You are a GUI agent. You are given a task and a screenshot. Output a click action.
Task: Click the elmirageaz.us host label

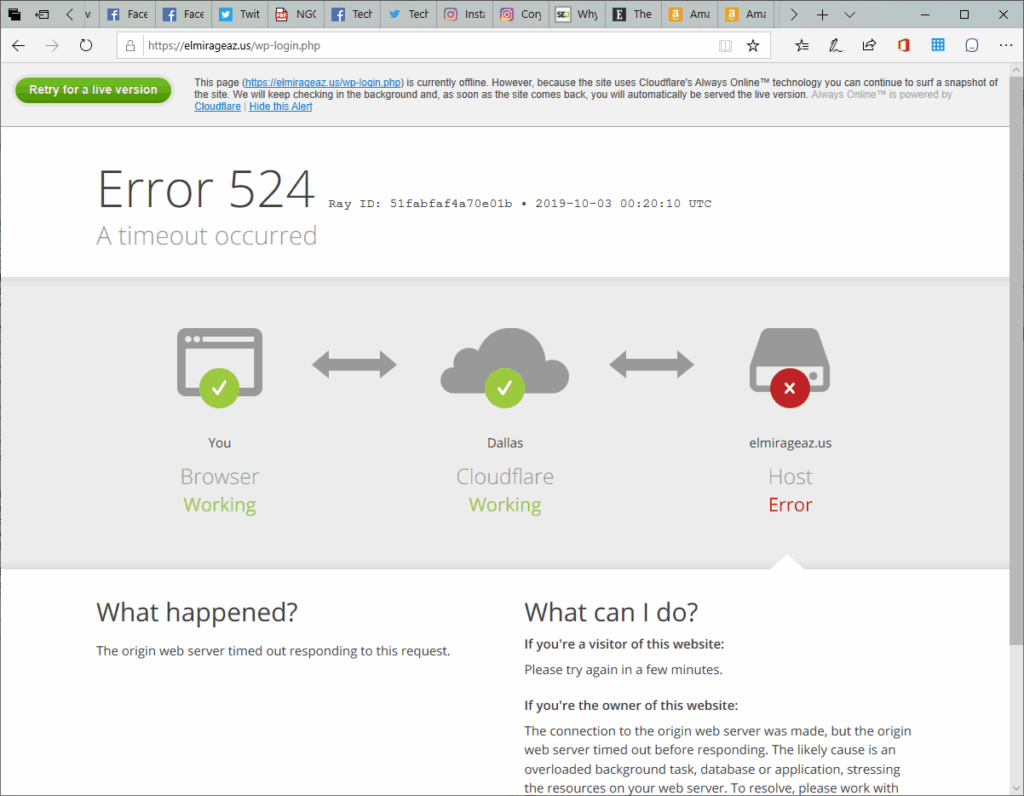tap(790, 443)
